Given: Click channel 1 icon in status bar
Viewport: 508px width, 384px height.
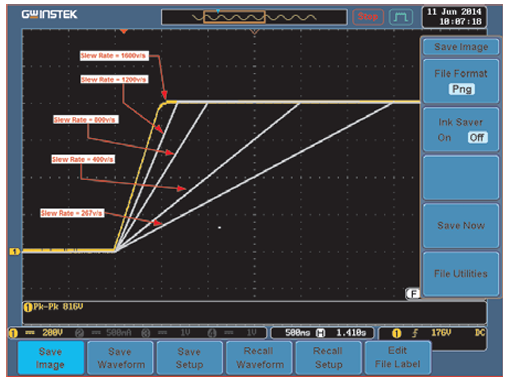Looking at the screenshot, I should tap(13, 333).
